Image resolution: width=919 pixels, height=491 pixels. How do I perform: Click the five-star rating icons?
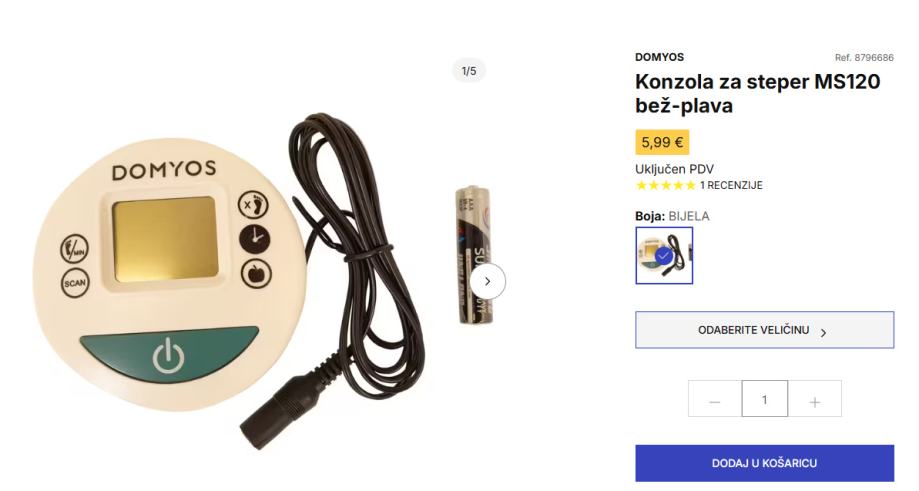(x=666, y=186)
